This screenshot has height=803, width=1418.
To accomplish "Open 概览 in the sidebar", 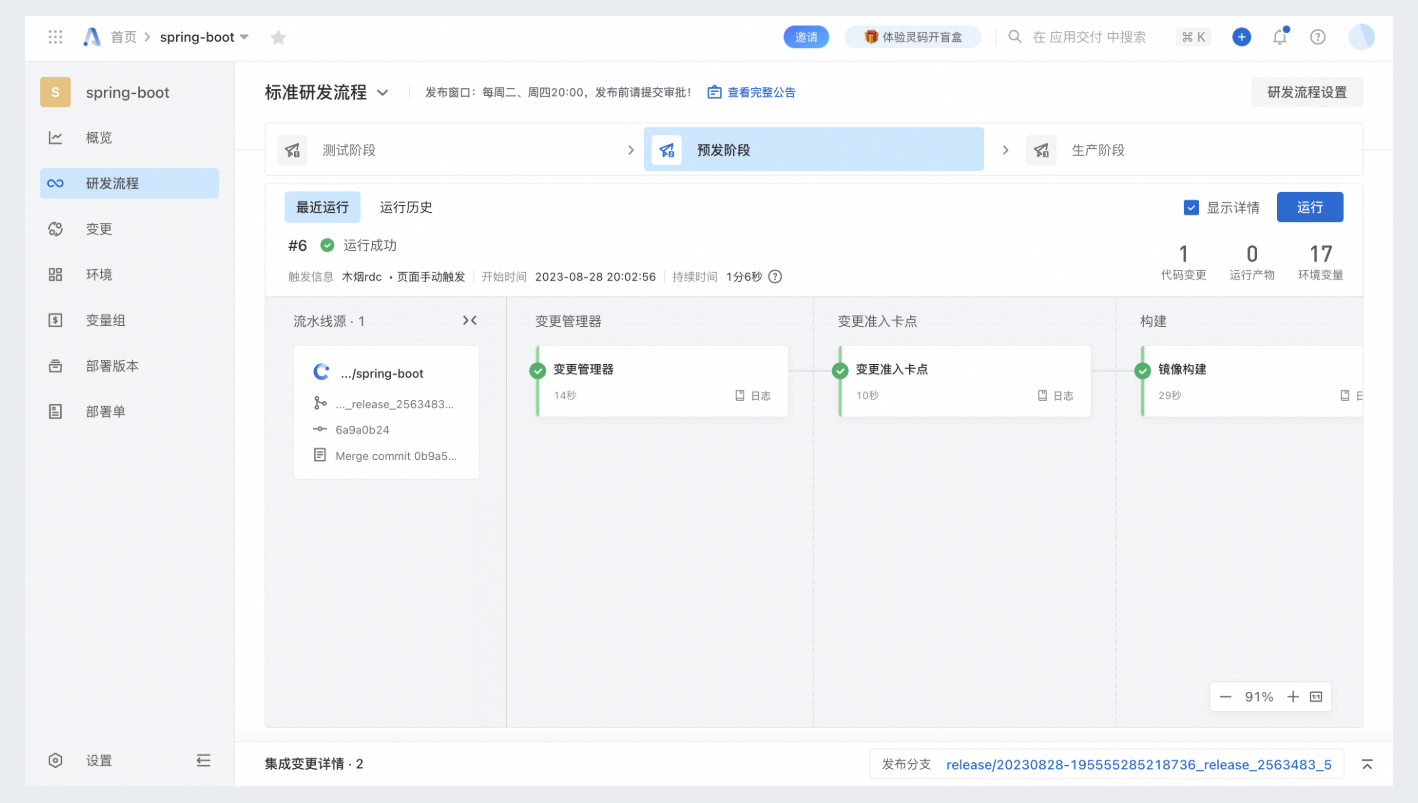I will [x=129, y=138].
